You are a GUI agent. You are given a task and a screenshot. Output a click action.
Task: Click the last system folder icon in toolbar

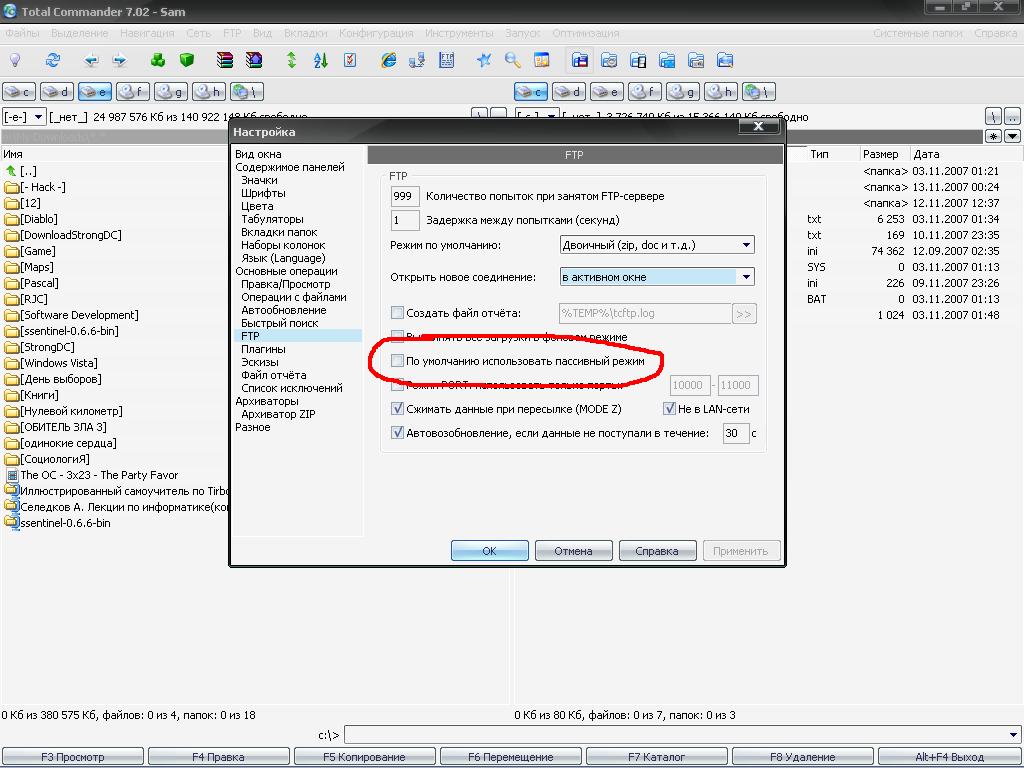pos(725,61)
